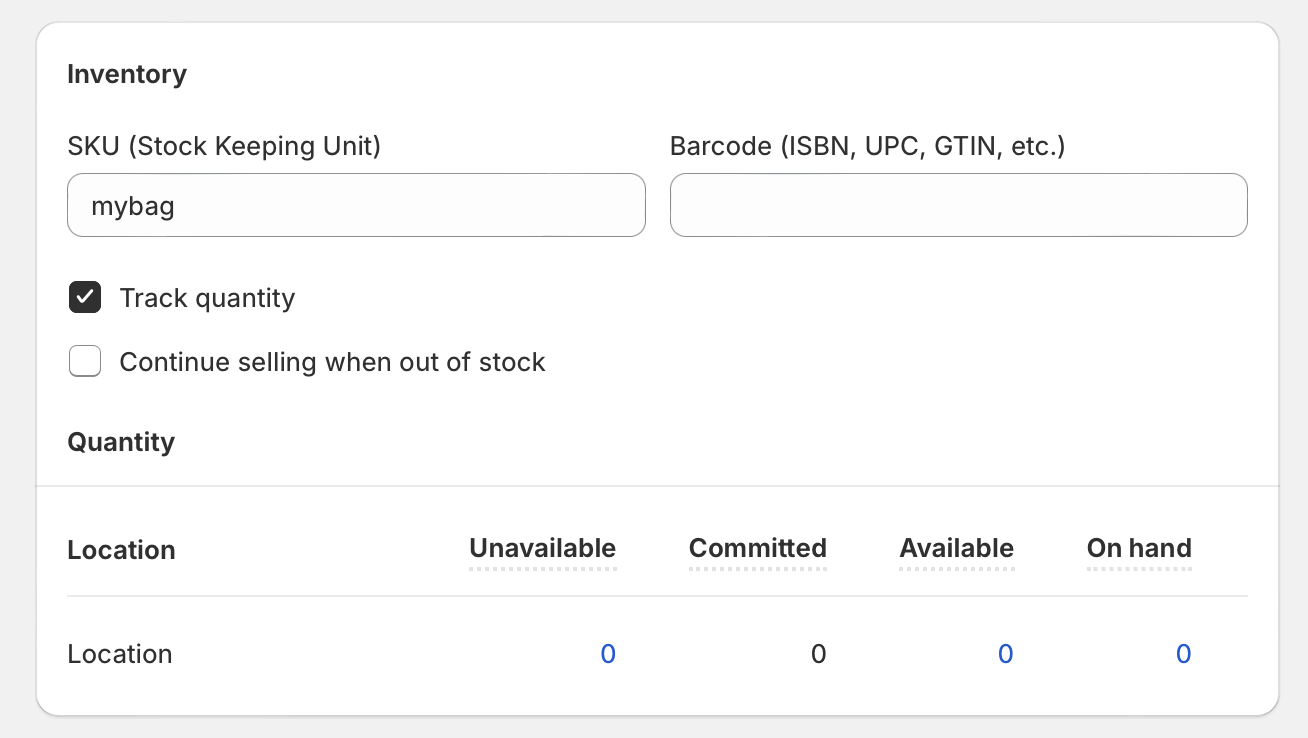Click the Committed quantity value
Screen dimensions: 1308x738
pos(818,654)
